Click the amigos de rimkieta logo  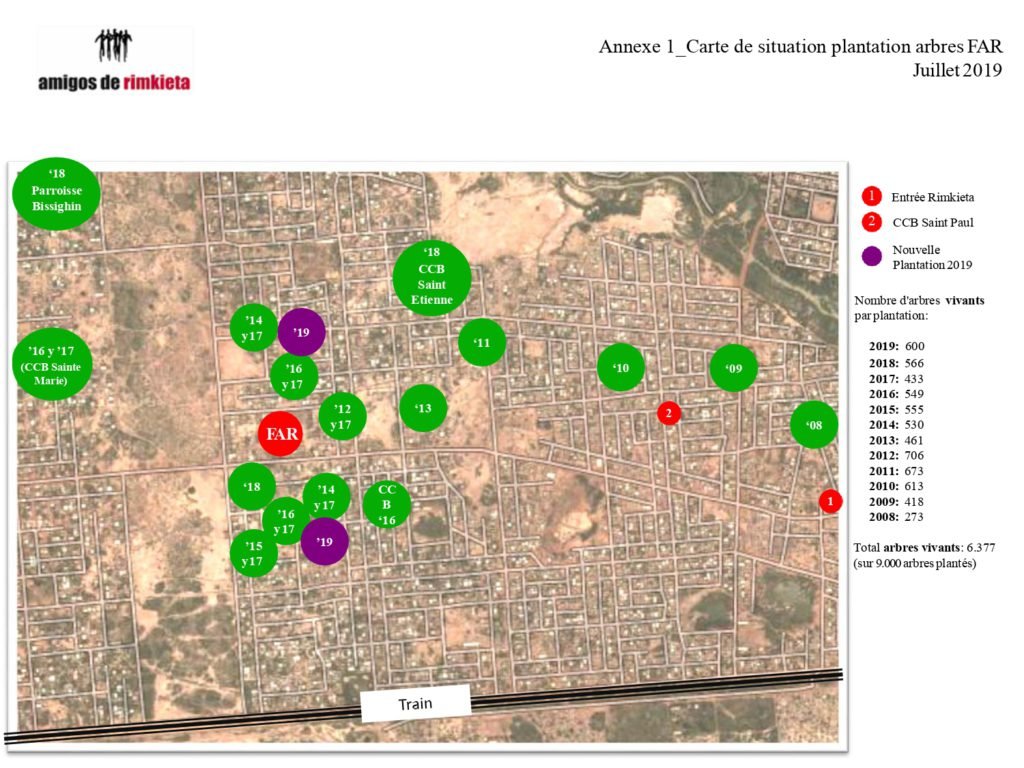point(115,62)
